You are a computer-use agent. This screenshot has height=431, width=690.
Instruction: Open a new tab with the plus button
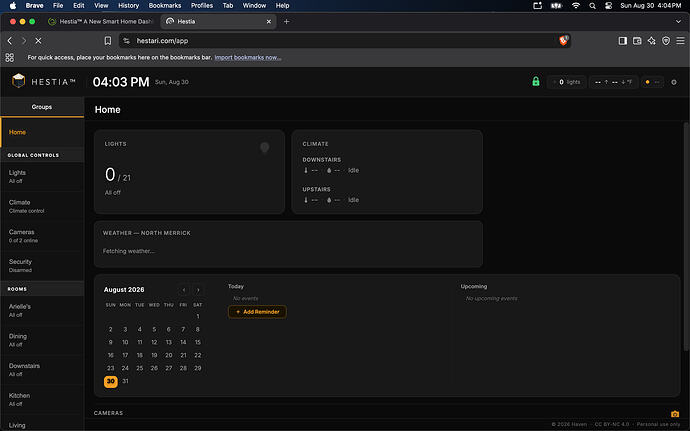click(x=286, y=21)
